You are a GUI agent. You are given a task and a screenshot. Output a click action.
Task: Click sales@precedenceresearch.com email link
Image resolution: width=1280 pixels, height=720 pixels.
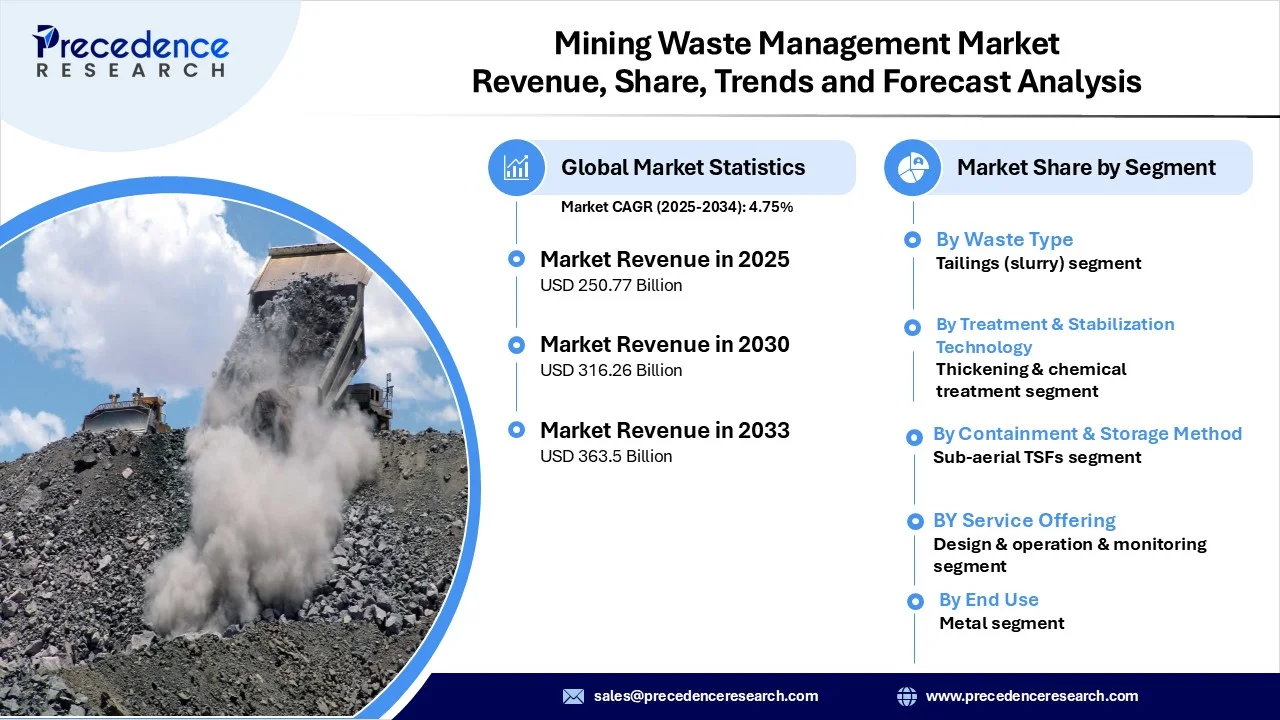[705, 696]
